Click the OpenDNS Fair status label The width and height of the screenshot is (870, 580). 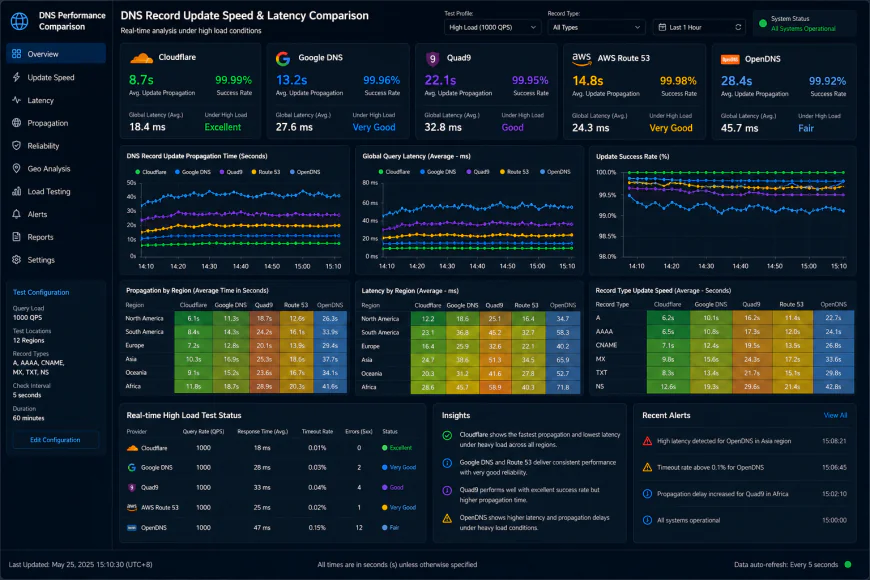(x=391, y=527)
